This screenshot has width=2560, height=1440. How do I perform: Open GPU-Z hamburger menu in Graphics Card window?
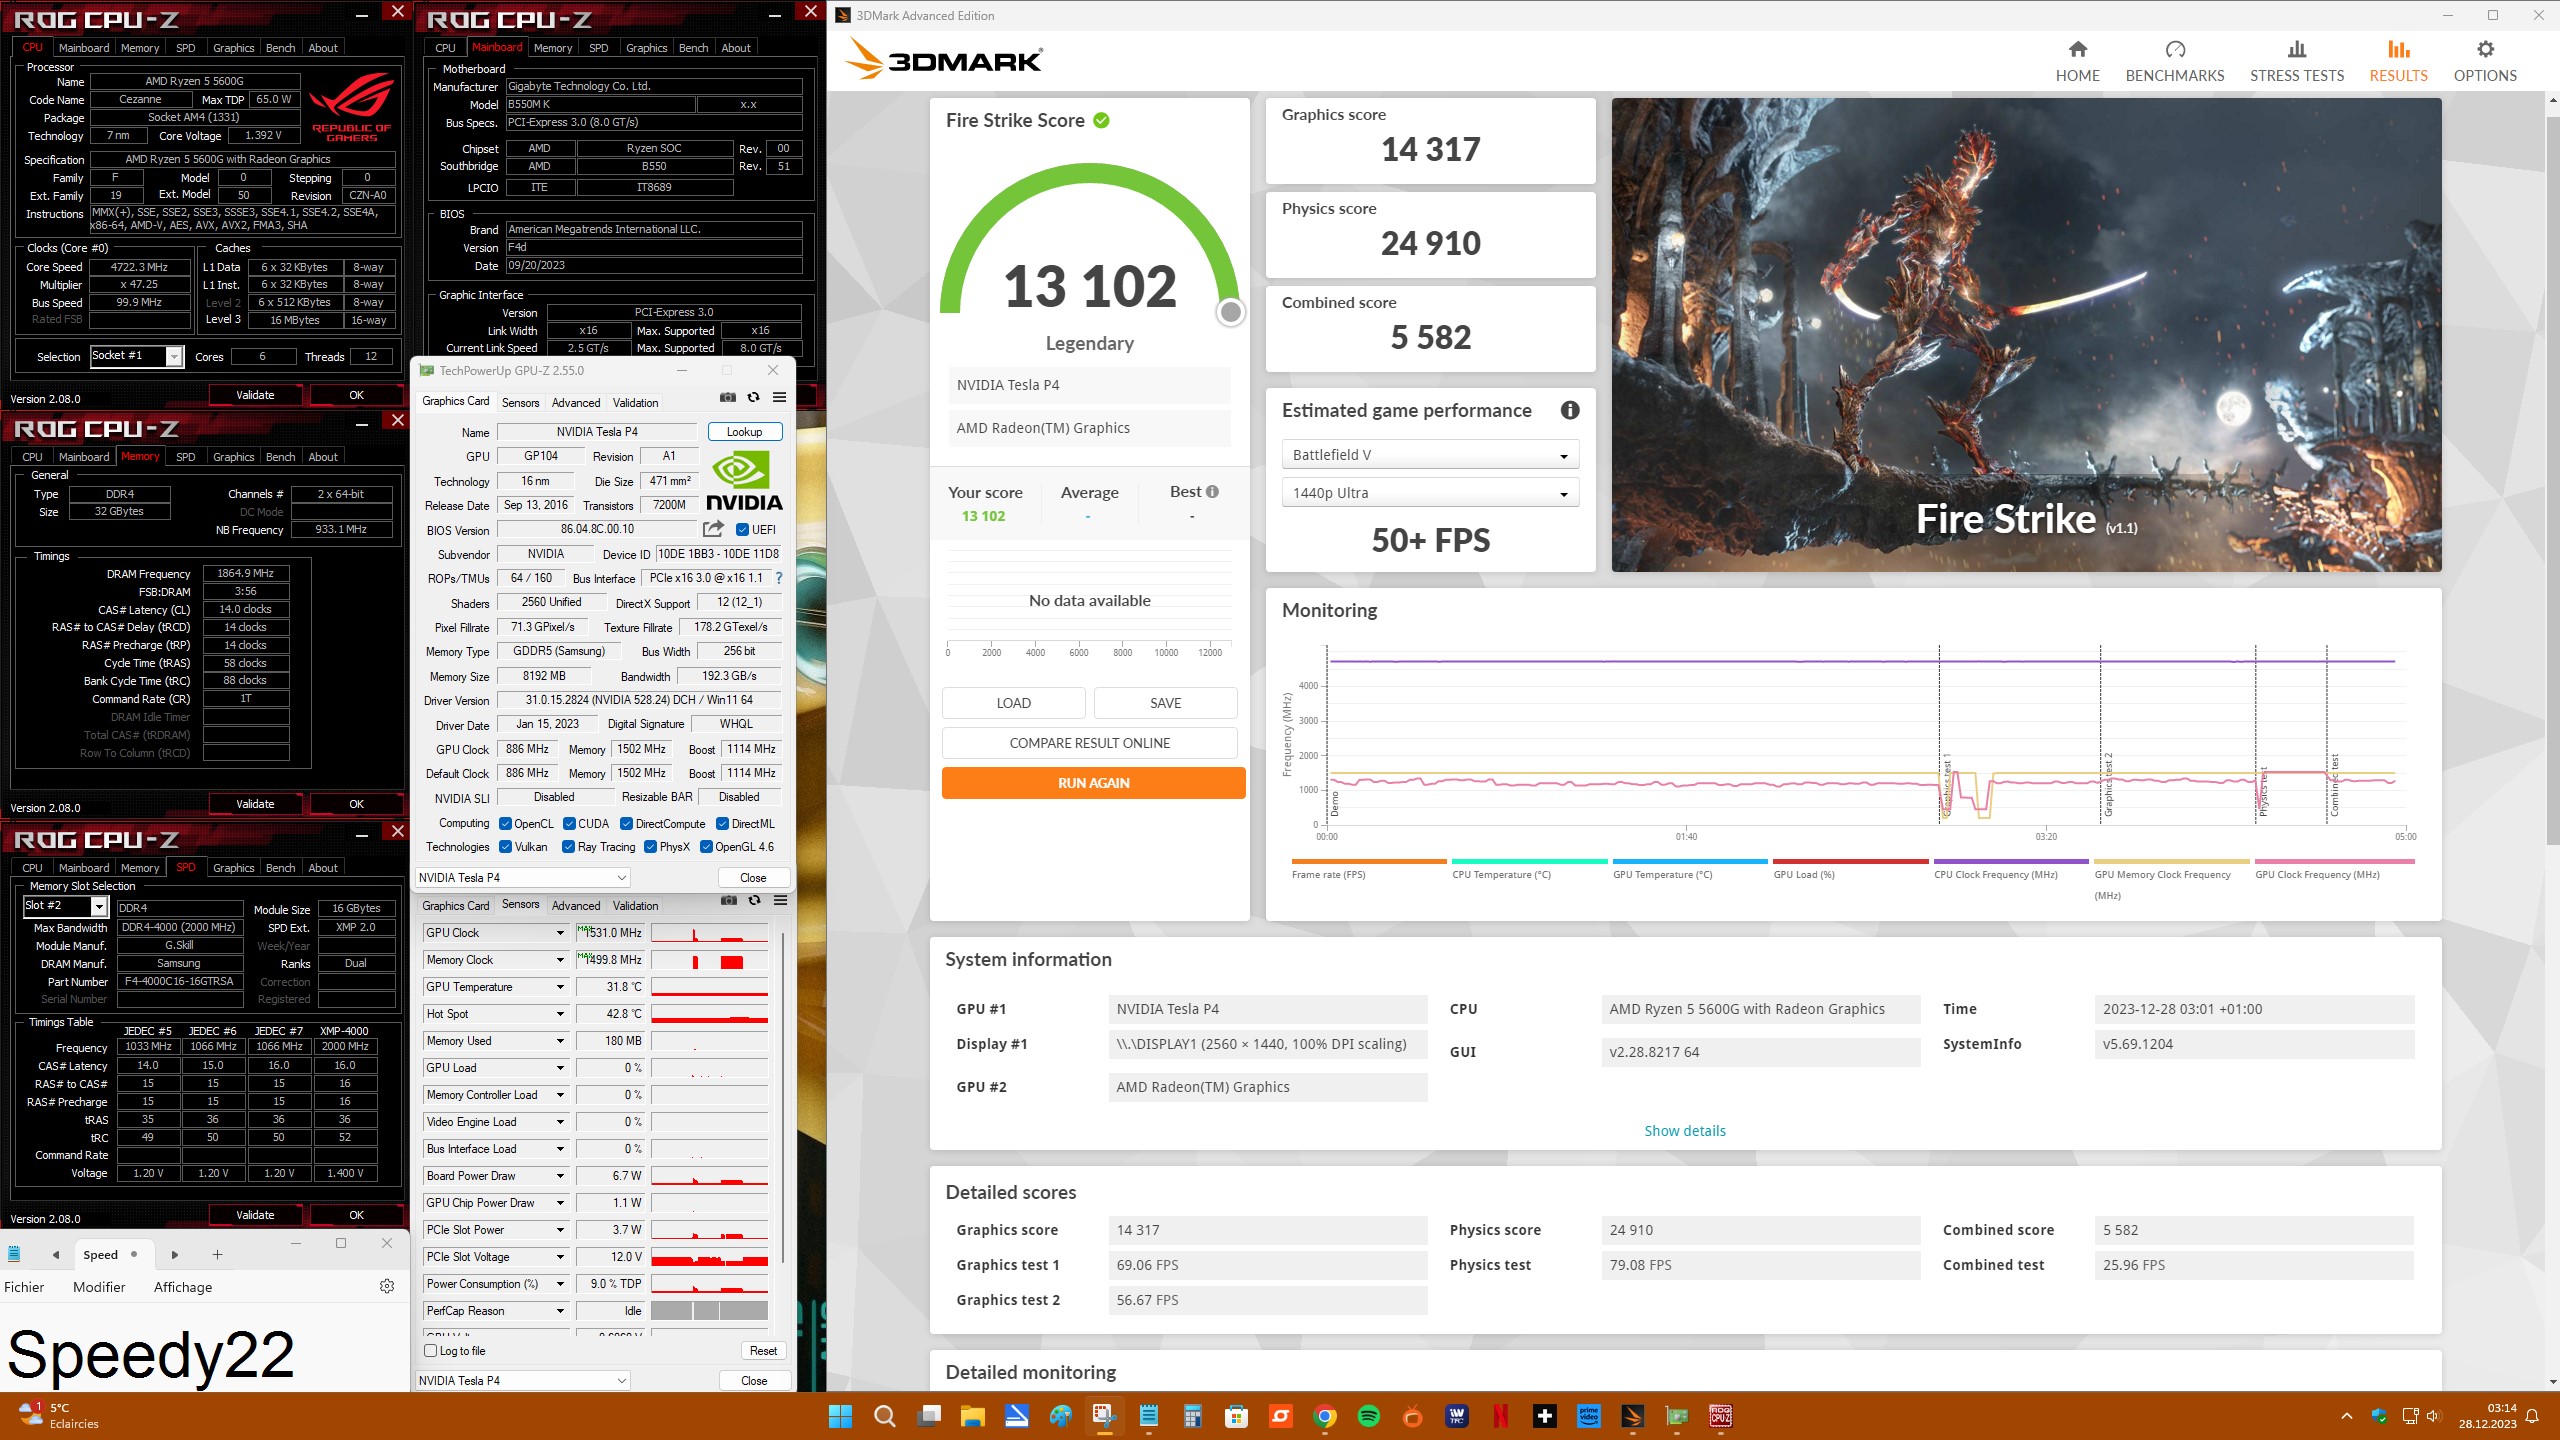(779, 398)
